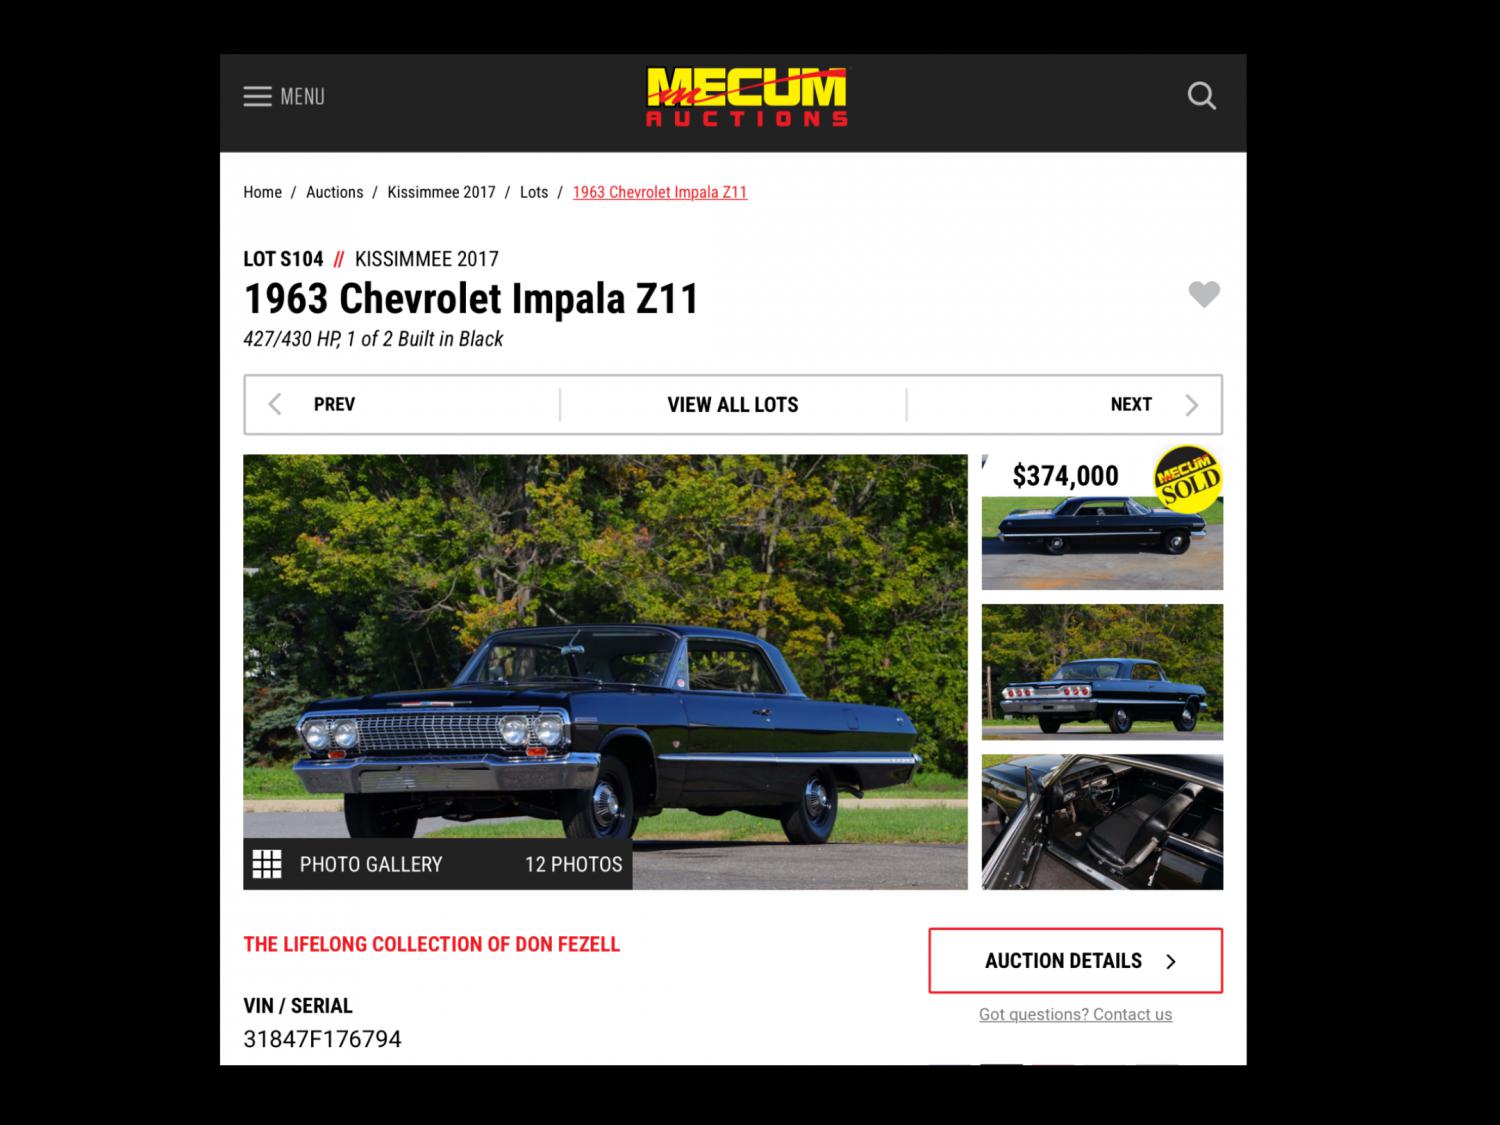This screenshot has height=1125, width=1500.
Task: Open the hamburger MENU icon
Action: [257, 96]
